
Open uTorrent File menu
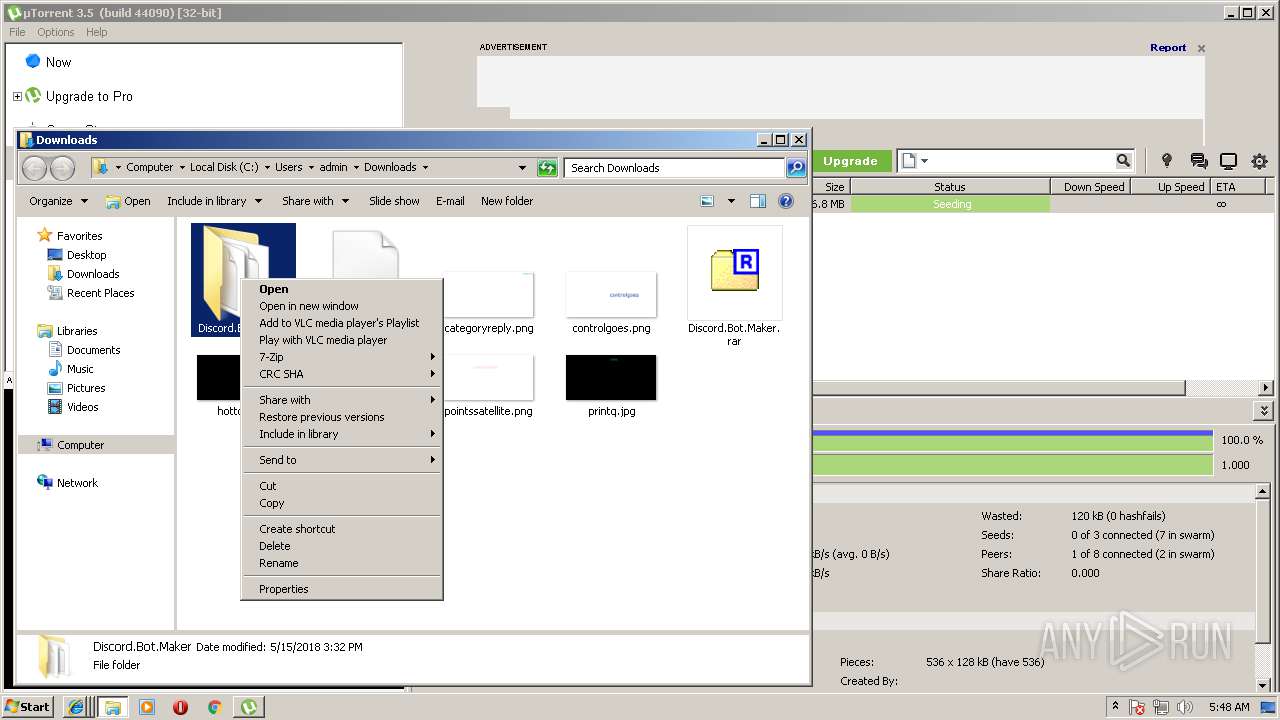[17, 32]
